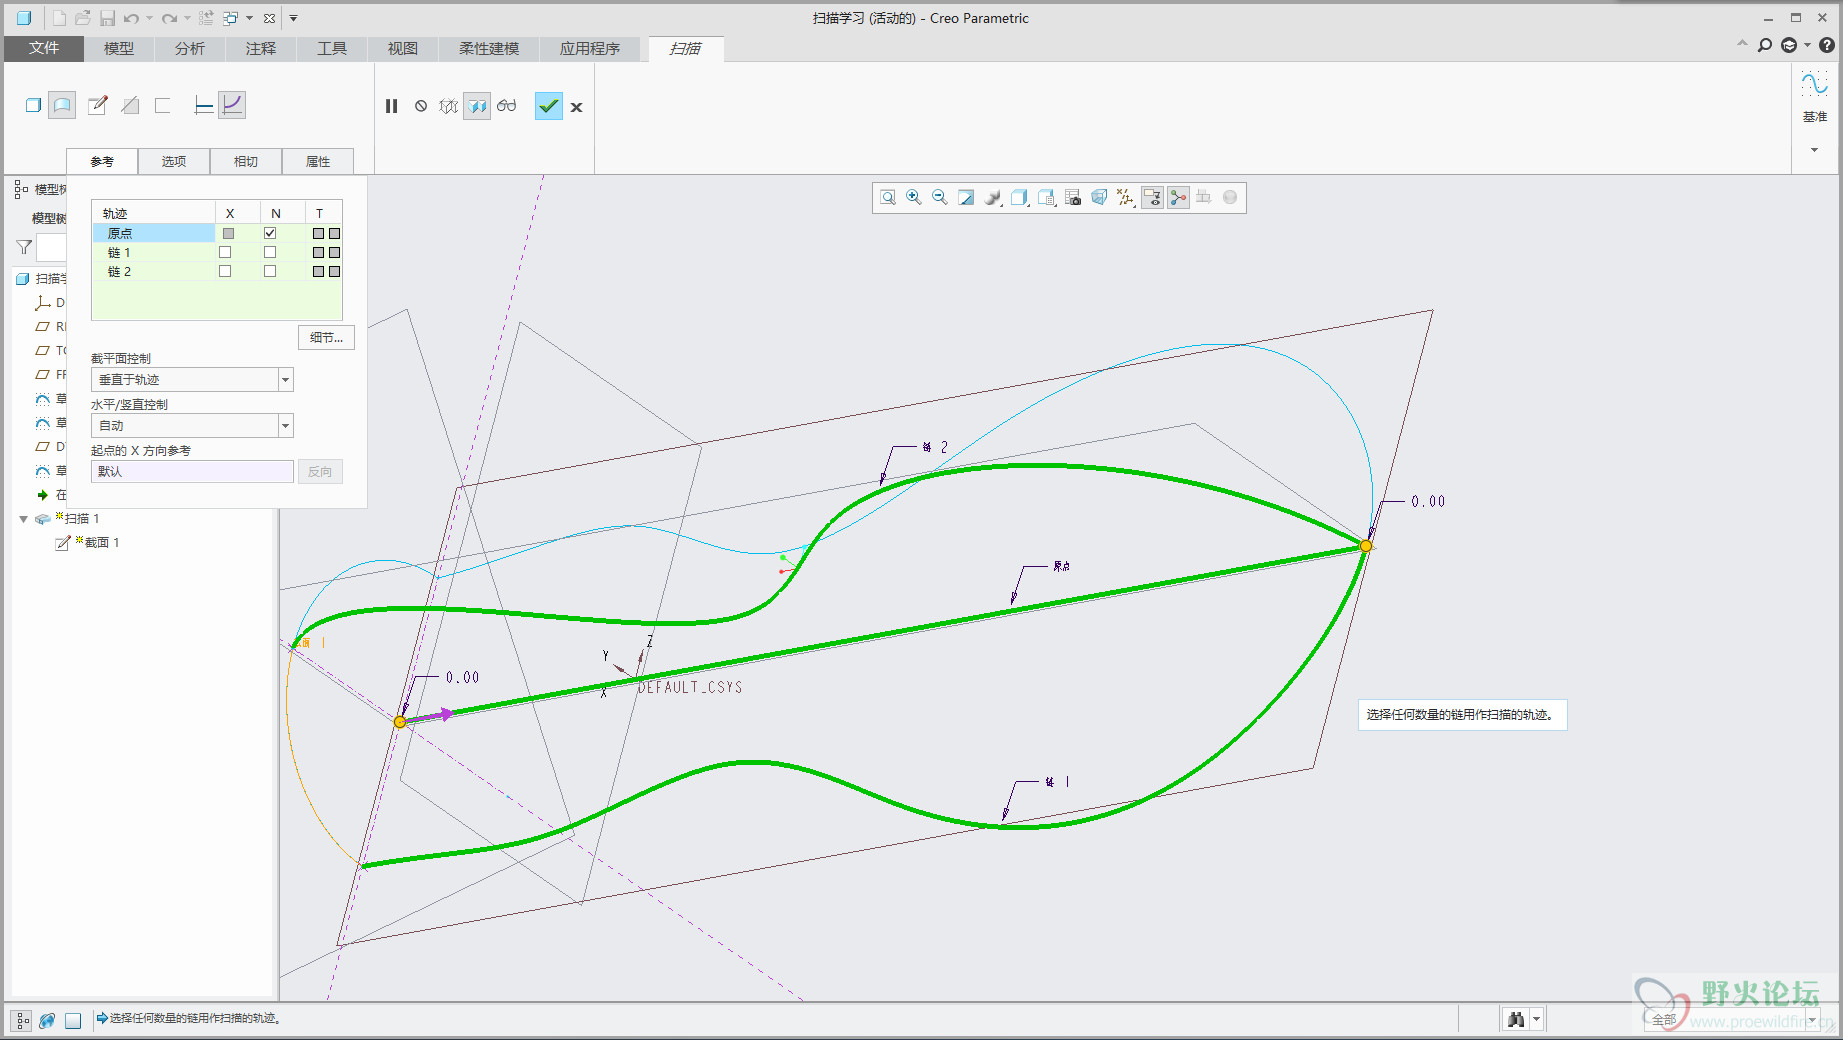Click the model tree filter funnel icon
The height and width of the screenshot is (1040, 1843).
click(x=24, y=247)
